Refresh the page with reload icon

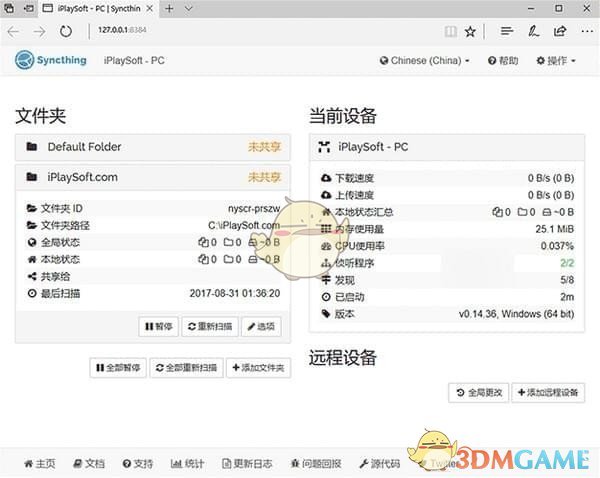pyautogui.click(x=66, y=31)
